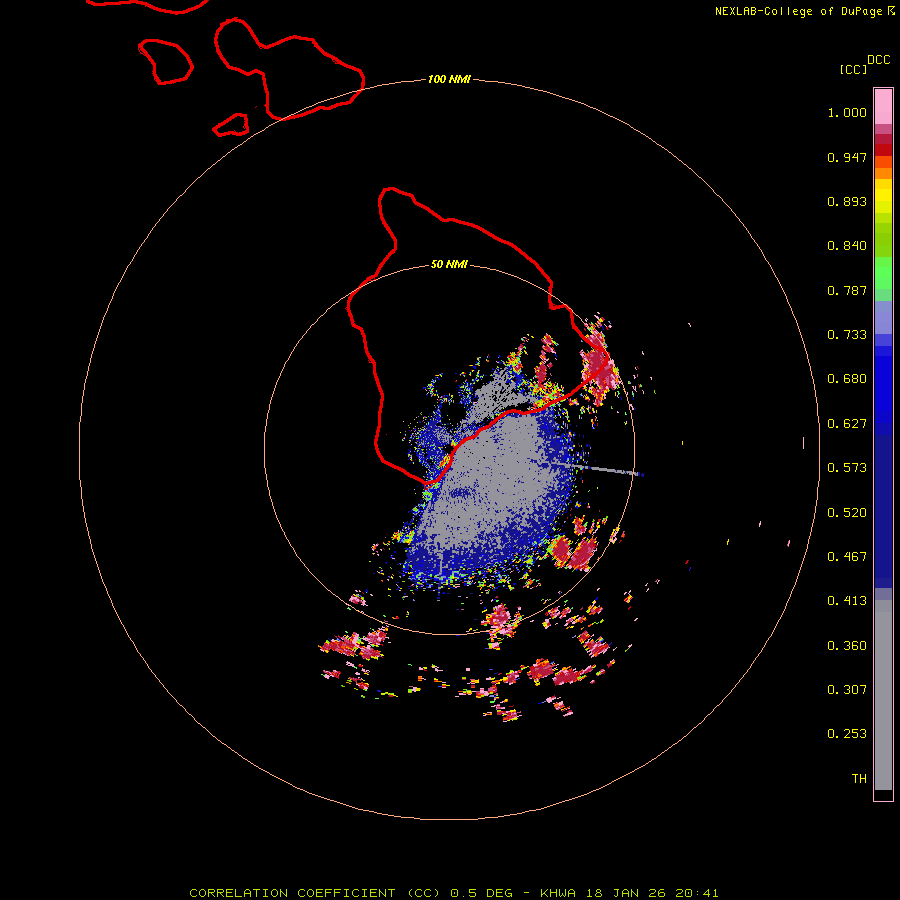Select the 0.520 legend value
The height and width of the screenshot is (900, 900).
(847, 513)
